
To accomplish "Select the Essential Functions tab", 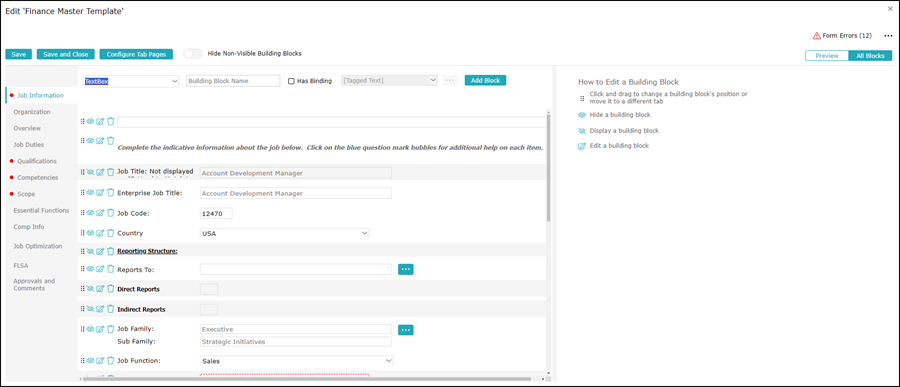I will click(41, 210).
